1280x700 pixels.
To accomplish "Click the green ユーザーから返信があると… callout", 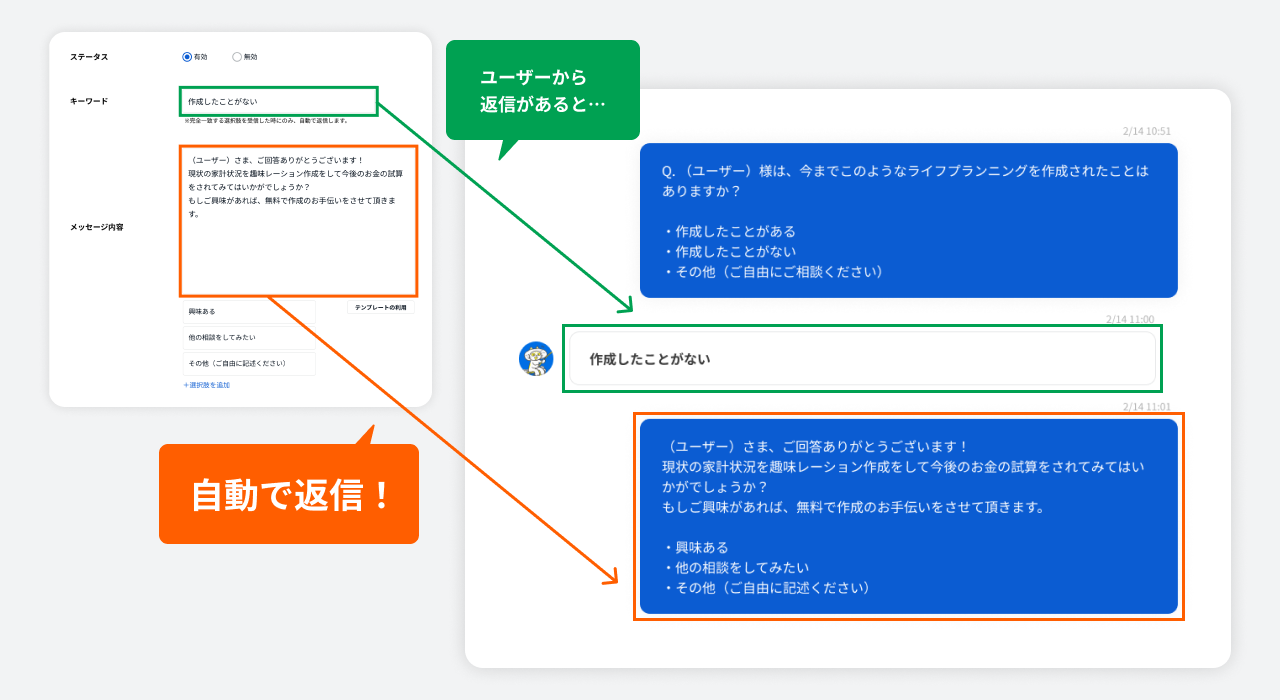I will (543, 89).
